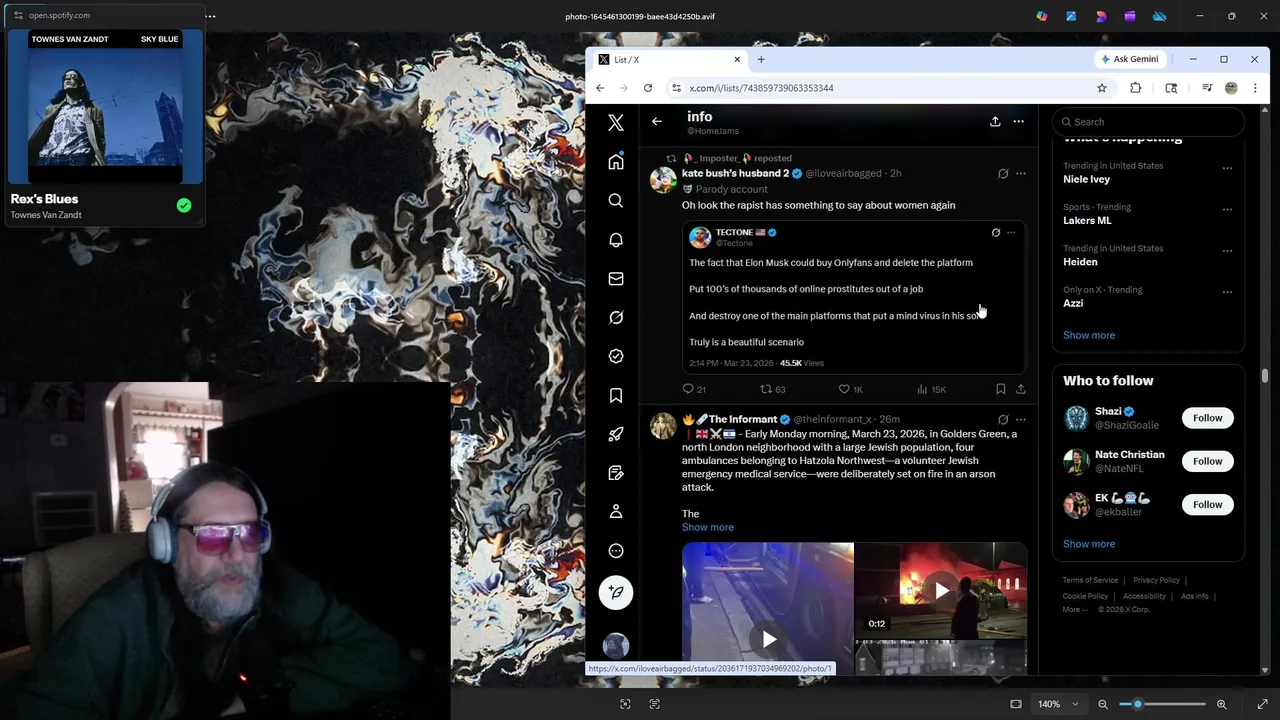
Task: Open more options for Lakers ML trend
Action: click(x=1227, y=210)
